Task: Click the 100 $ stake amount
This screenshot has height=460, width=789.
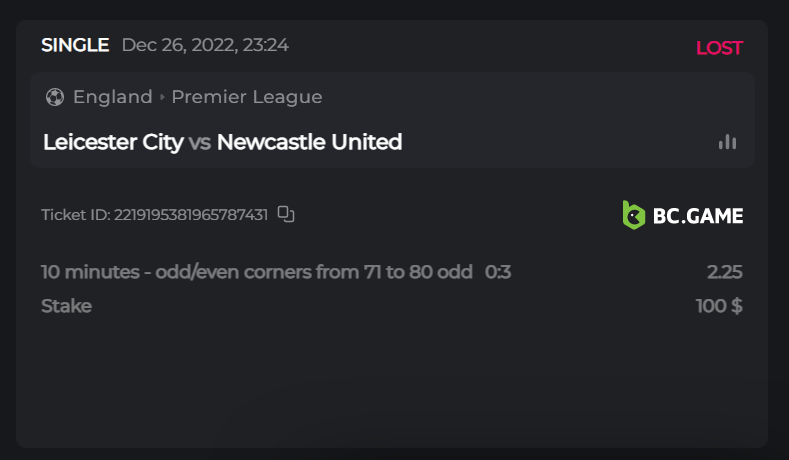Action: click(719, 306)
